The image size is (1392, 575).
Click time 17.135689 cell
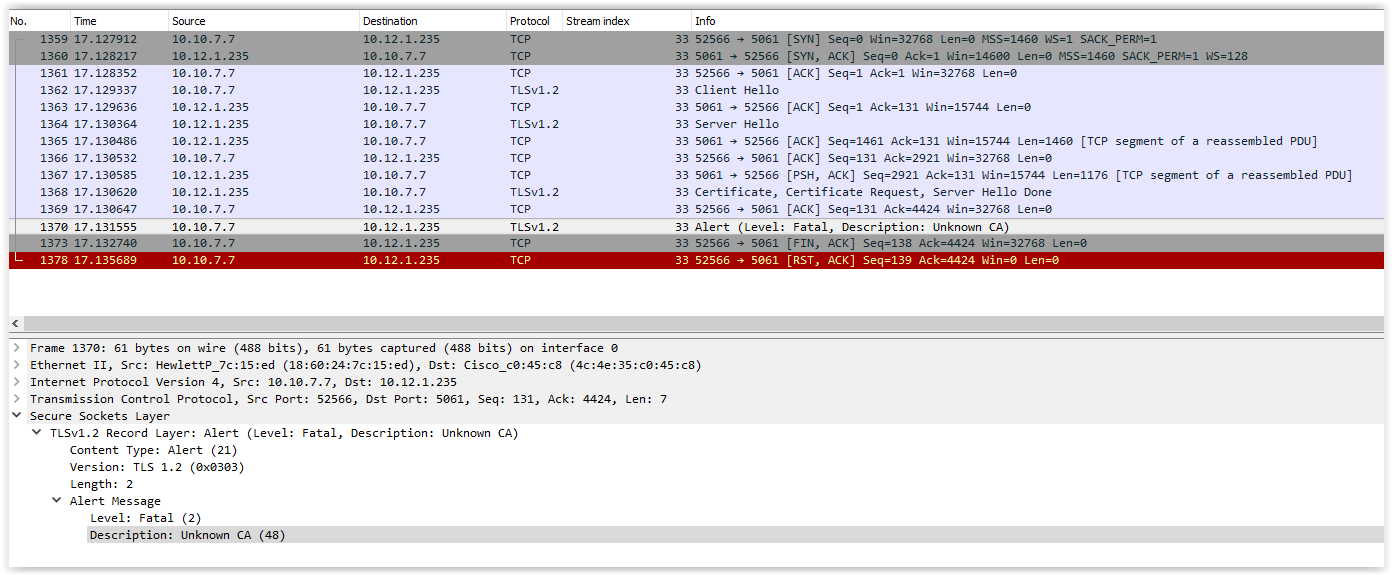pyautogui.click(x=105, y=260)
